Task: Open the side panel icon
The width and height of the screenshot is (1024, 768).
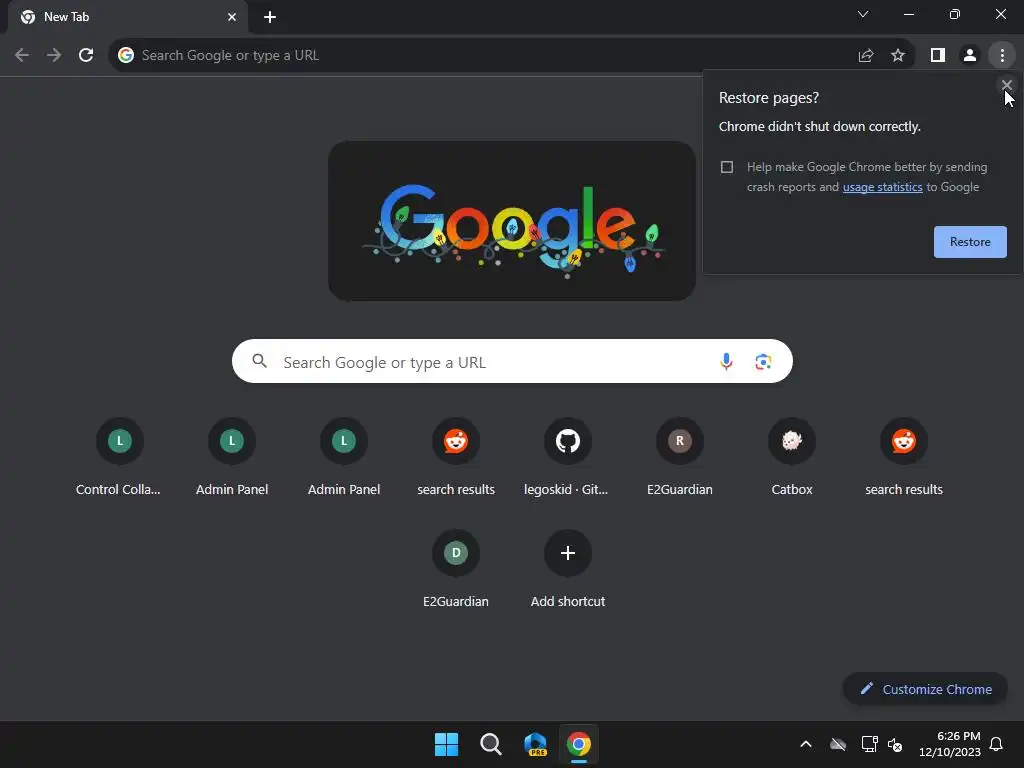Action: click(938, 56)
